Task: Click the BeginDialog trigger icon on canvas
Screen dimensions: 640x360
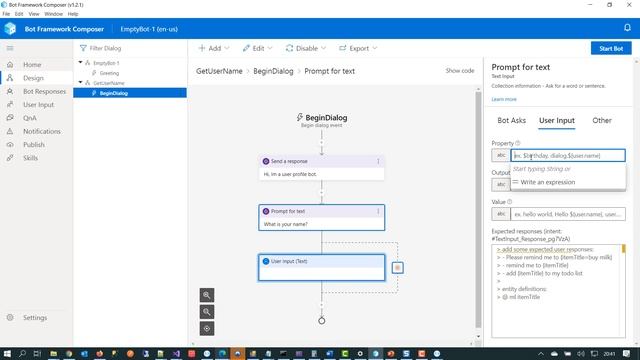Action: click(x=300, y=118)
